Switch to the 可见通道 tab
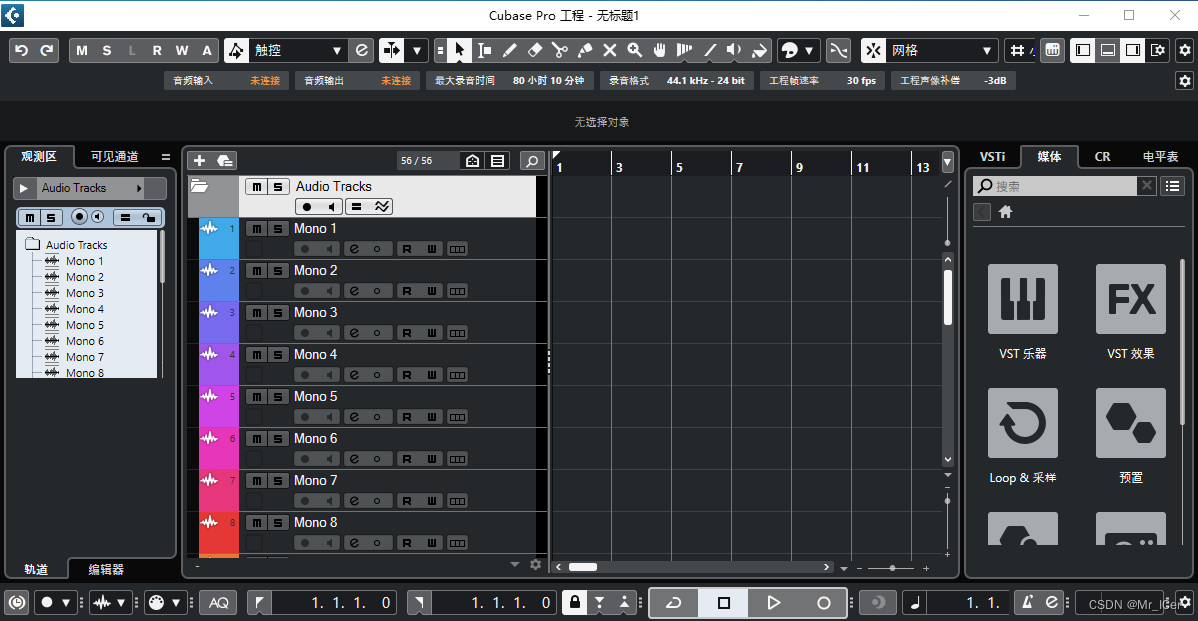This screenshot has height=621, width=1198. tap(115, 157)
